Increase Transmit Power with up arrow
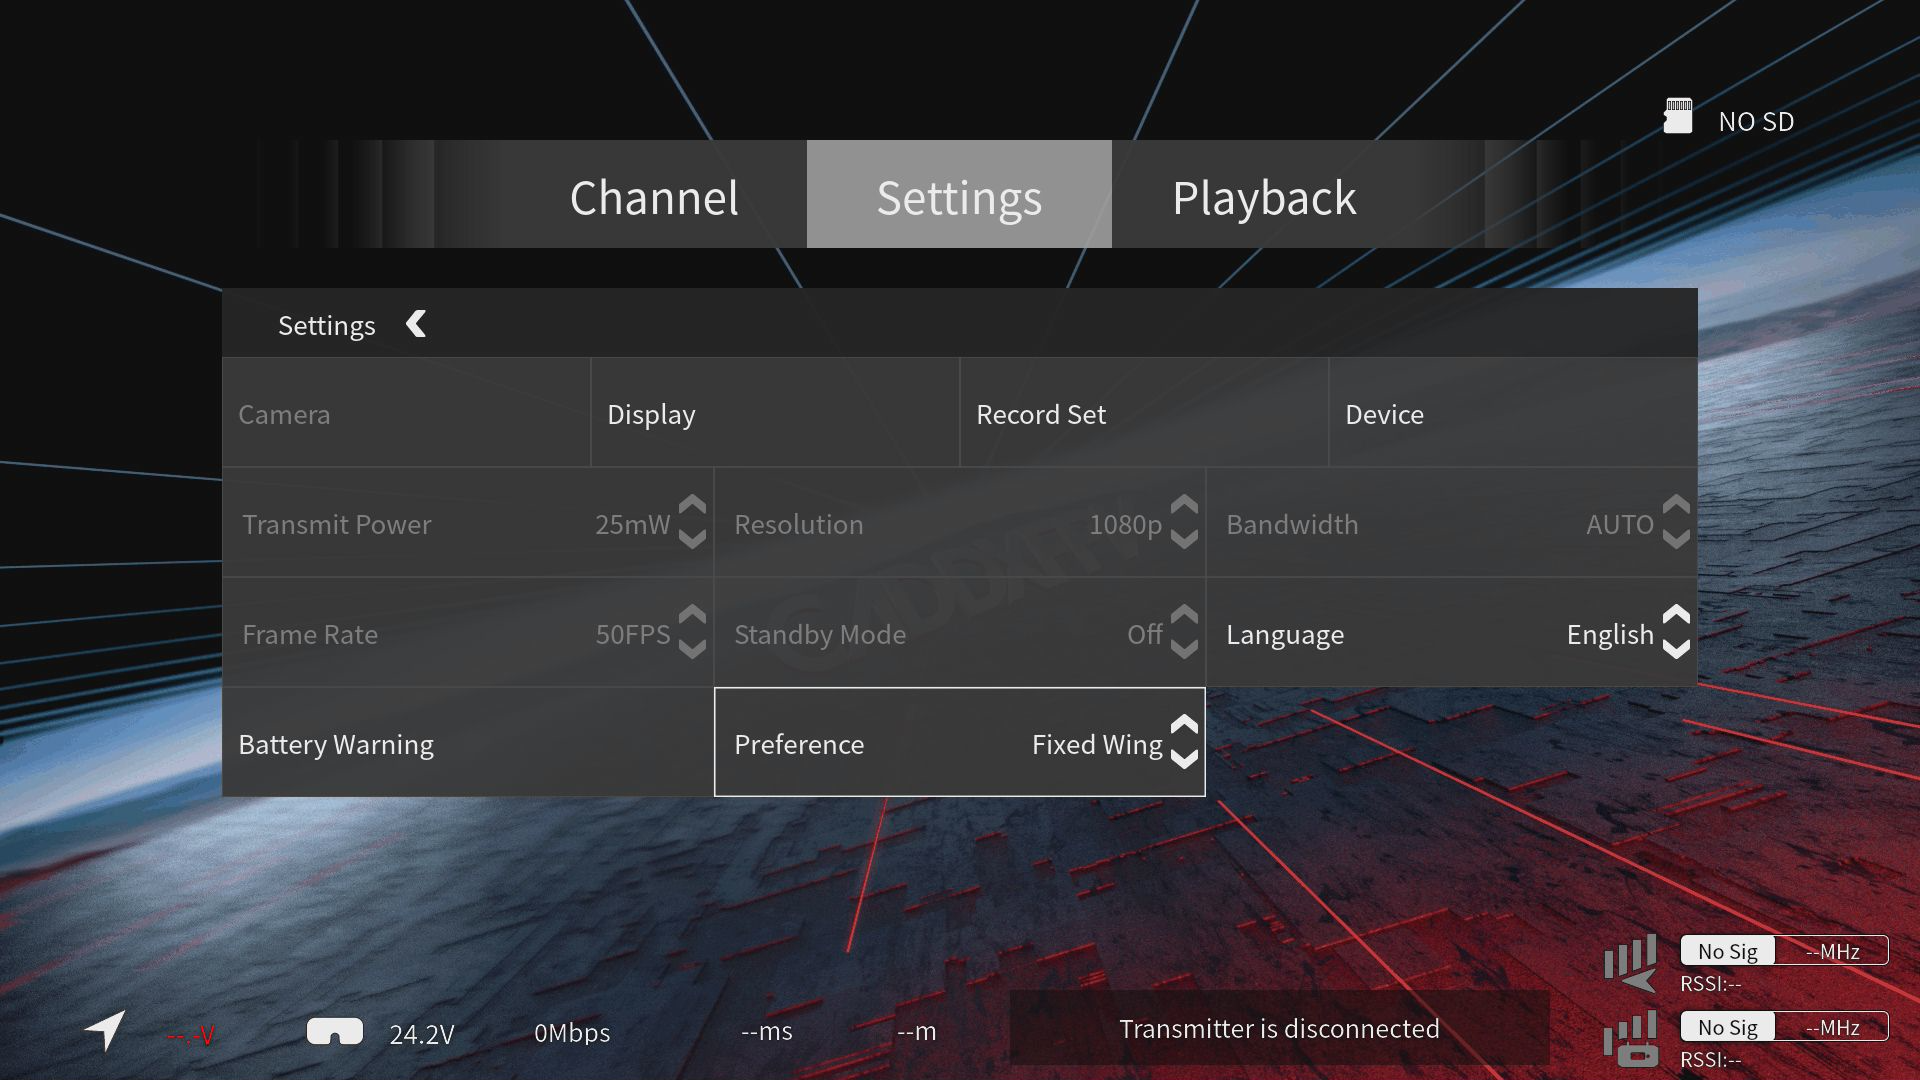 coord(692,505)
